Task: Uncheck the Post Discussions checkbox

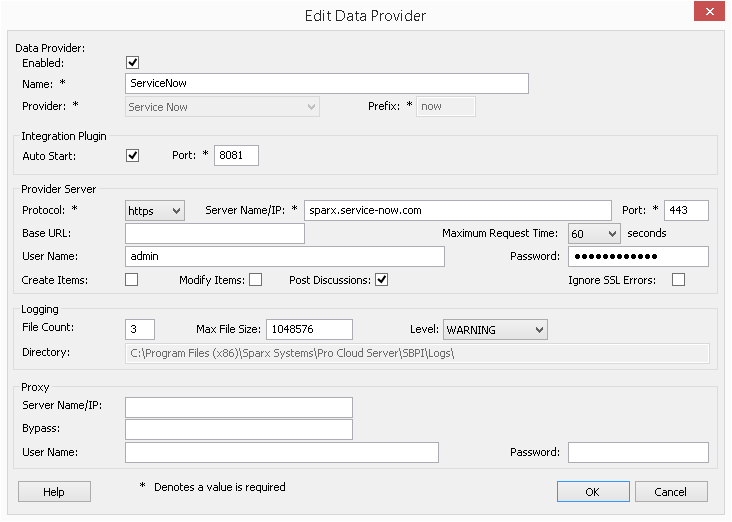Action: click(x=381, y=280)
